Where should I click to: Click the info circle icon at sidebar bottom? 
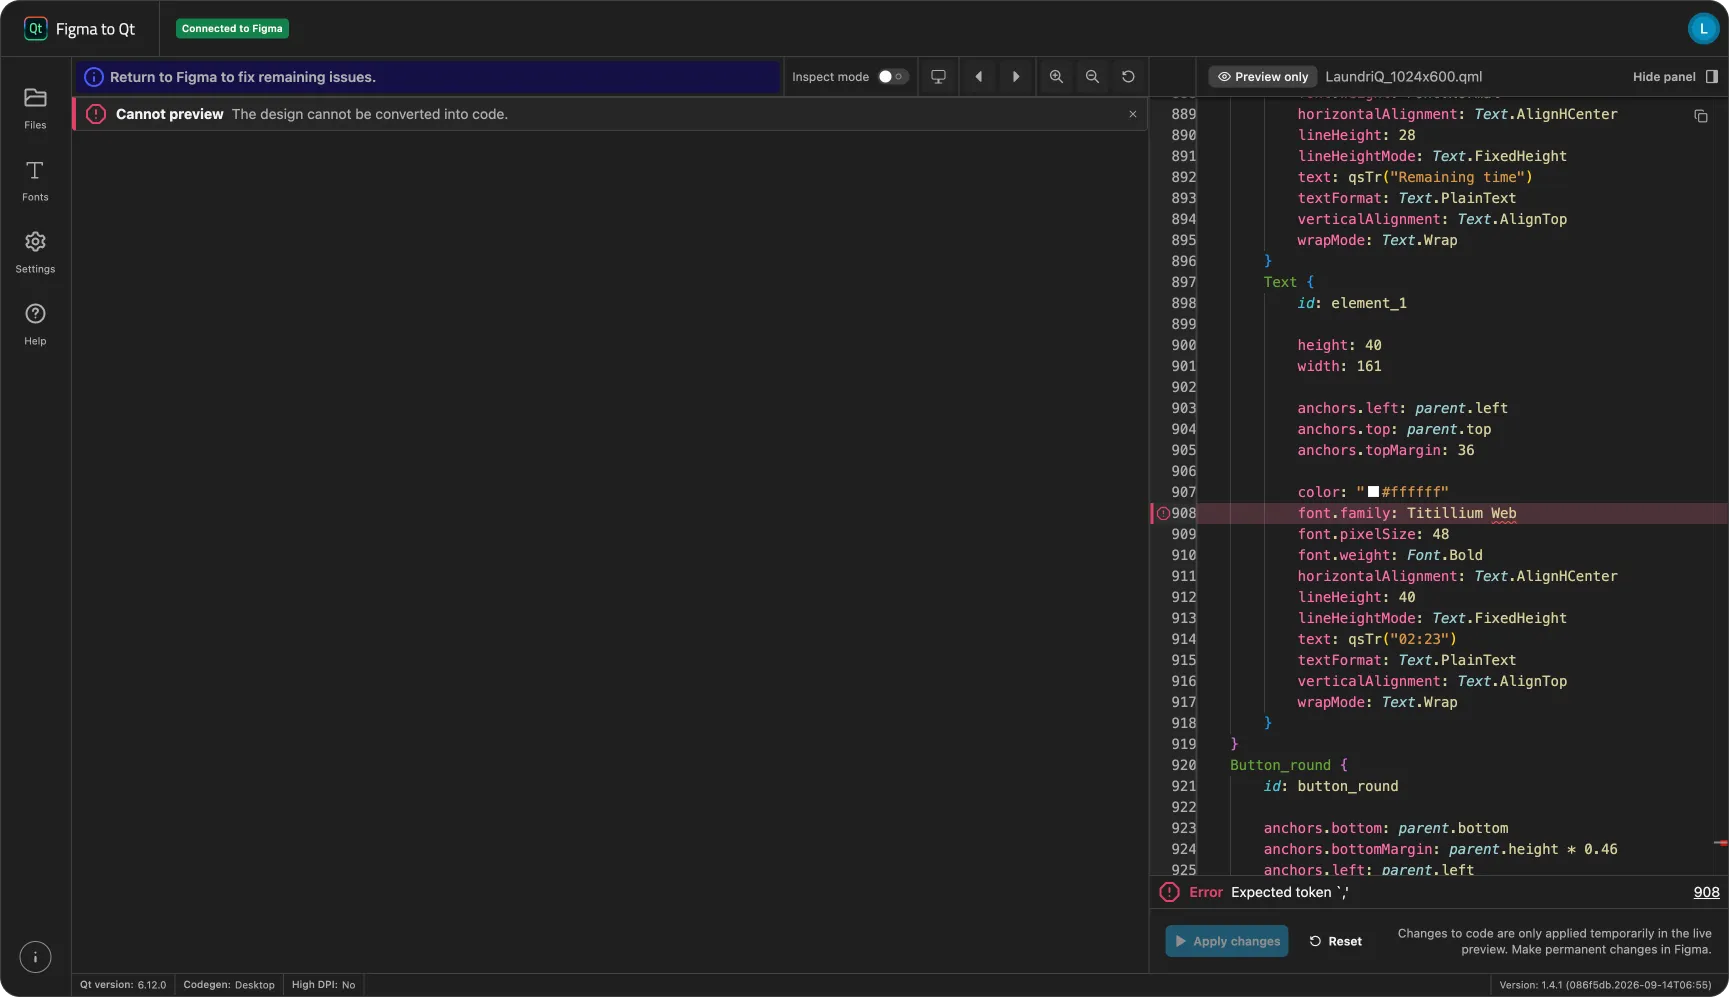(x=35, y=957)
